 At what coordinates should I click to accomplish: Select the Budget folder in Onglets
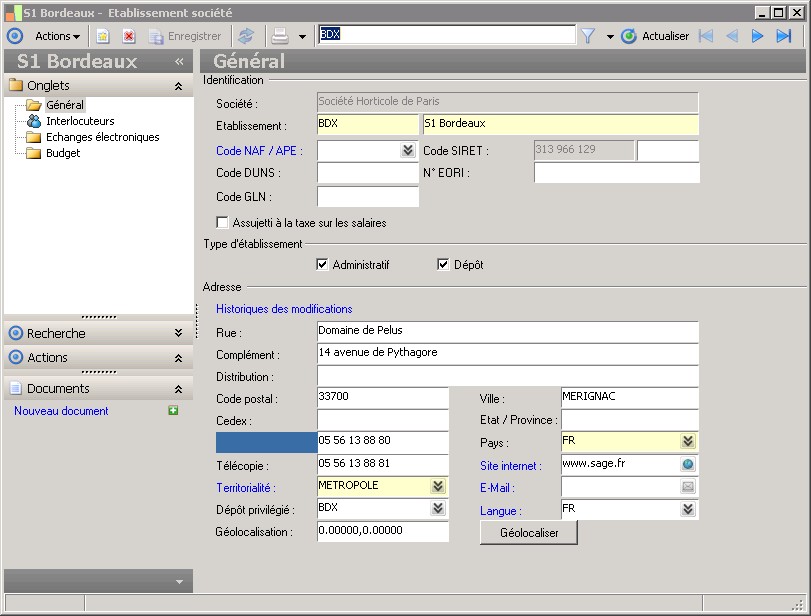pyautogui.click(x=63, y=153)
